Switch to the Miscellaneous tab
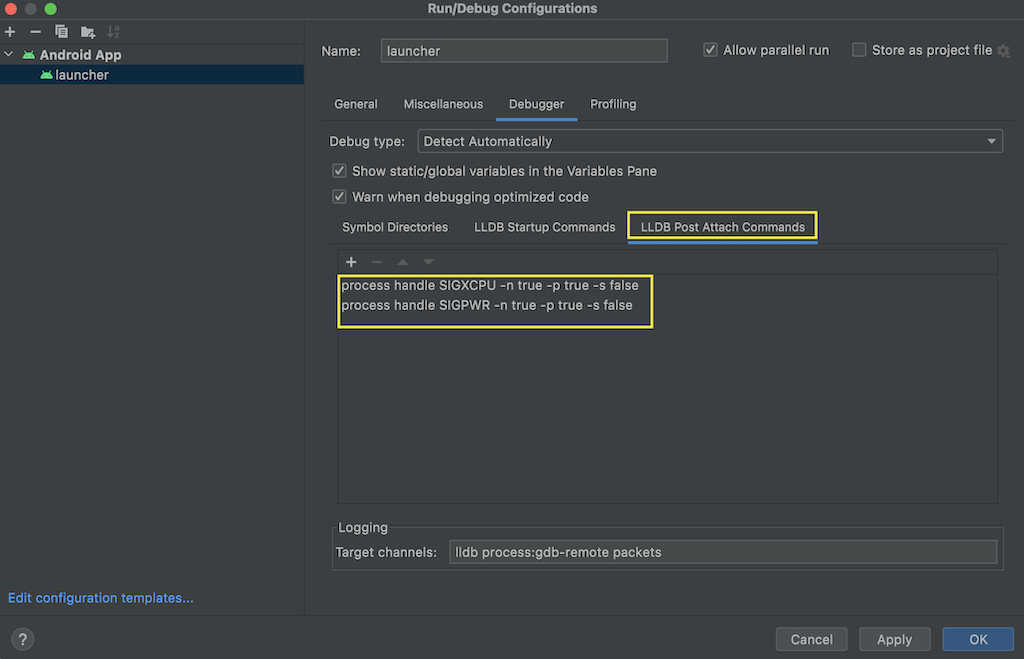The image size is (1024, 659). coord(443,104)
